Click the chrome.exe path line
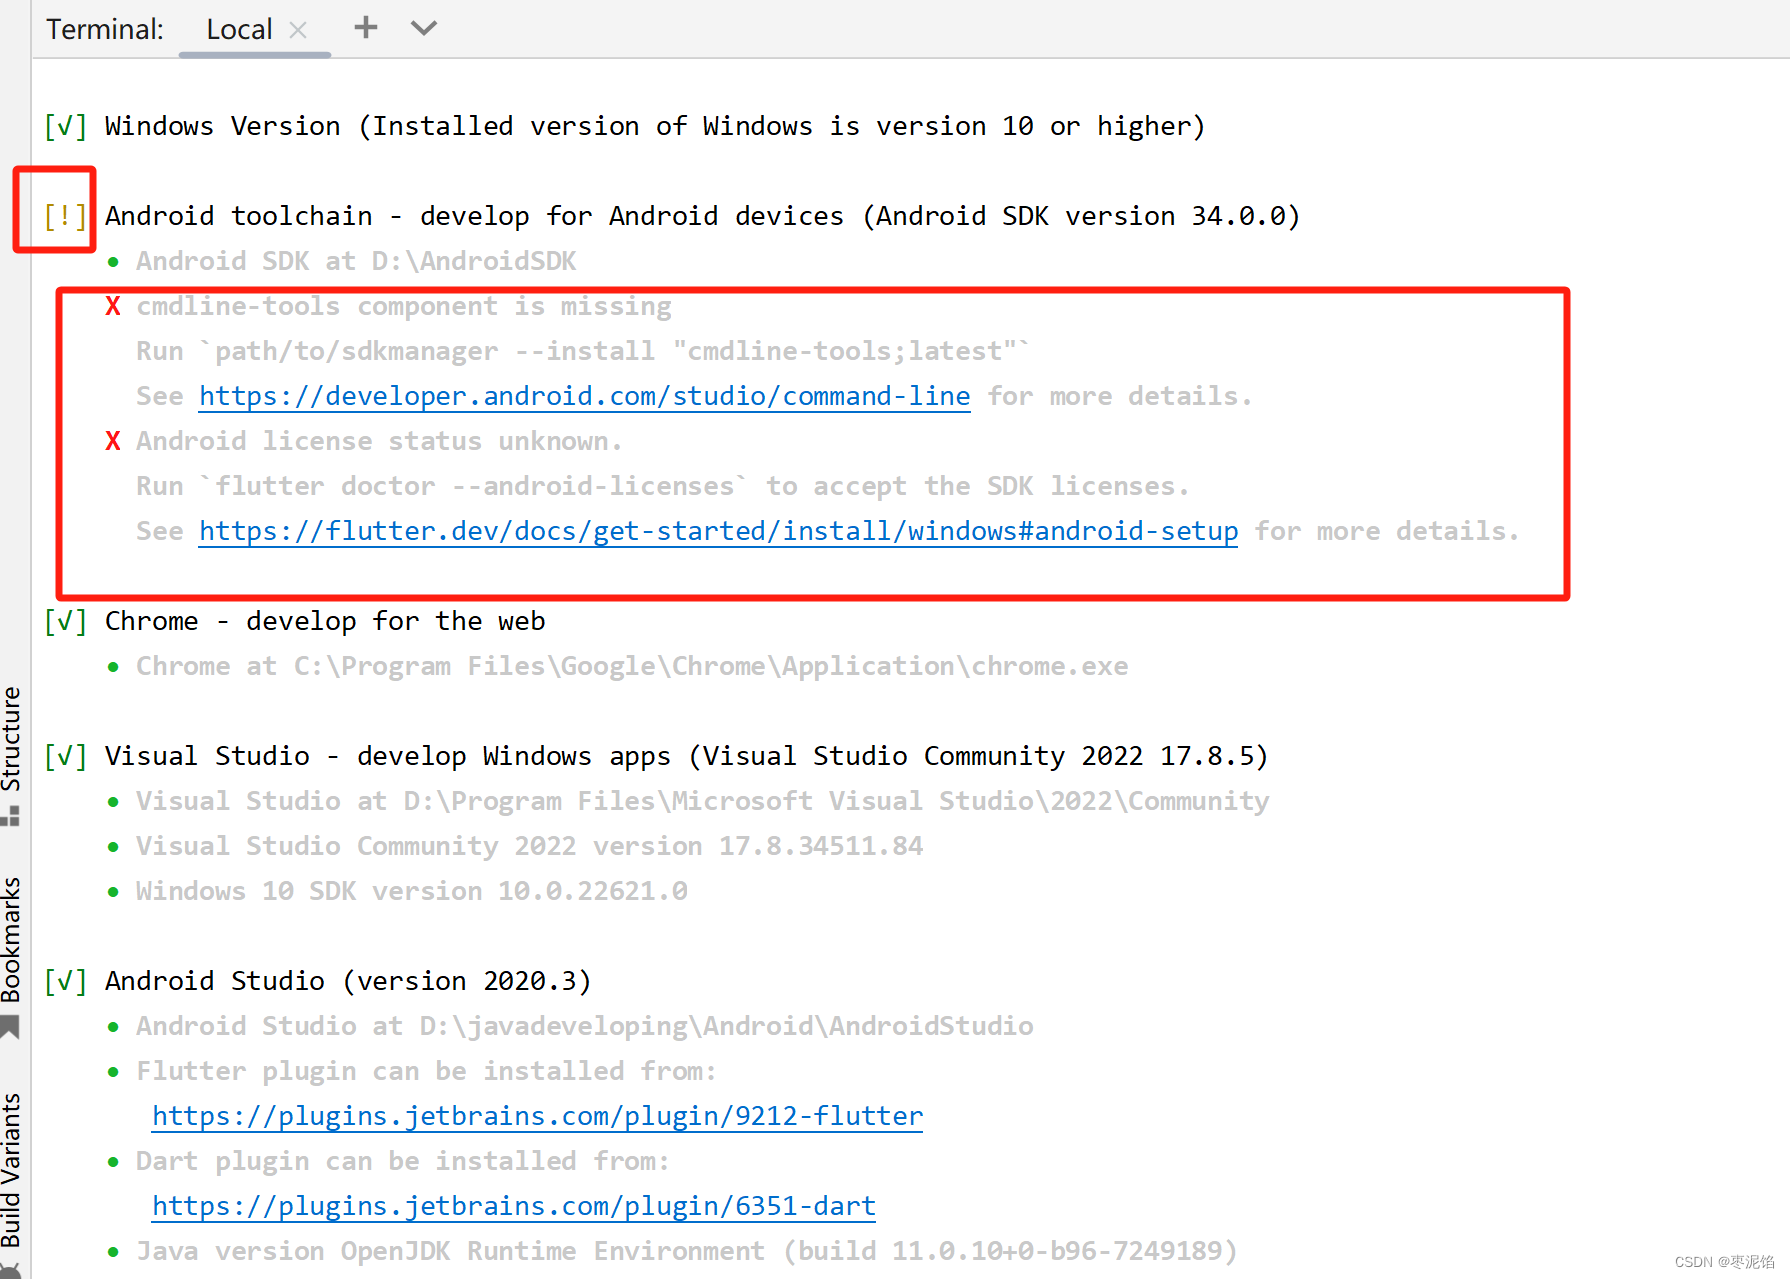1790x1279 pixels. [x=632, y=666]
